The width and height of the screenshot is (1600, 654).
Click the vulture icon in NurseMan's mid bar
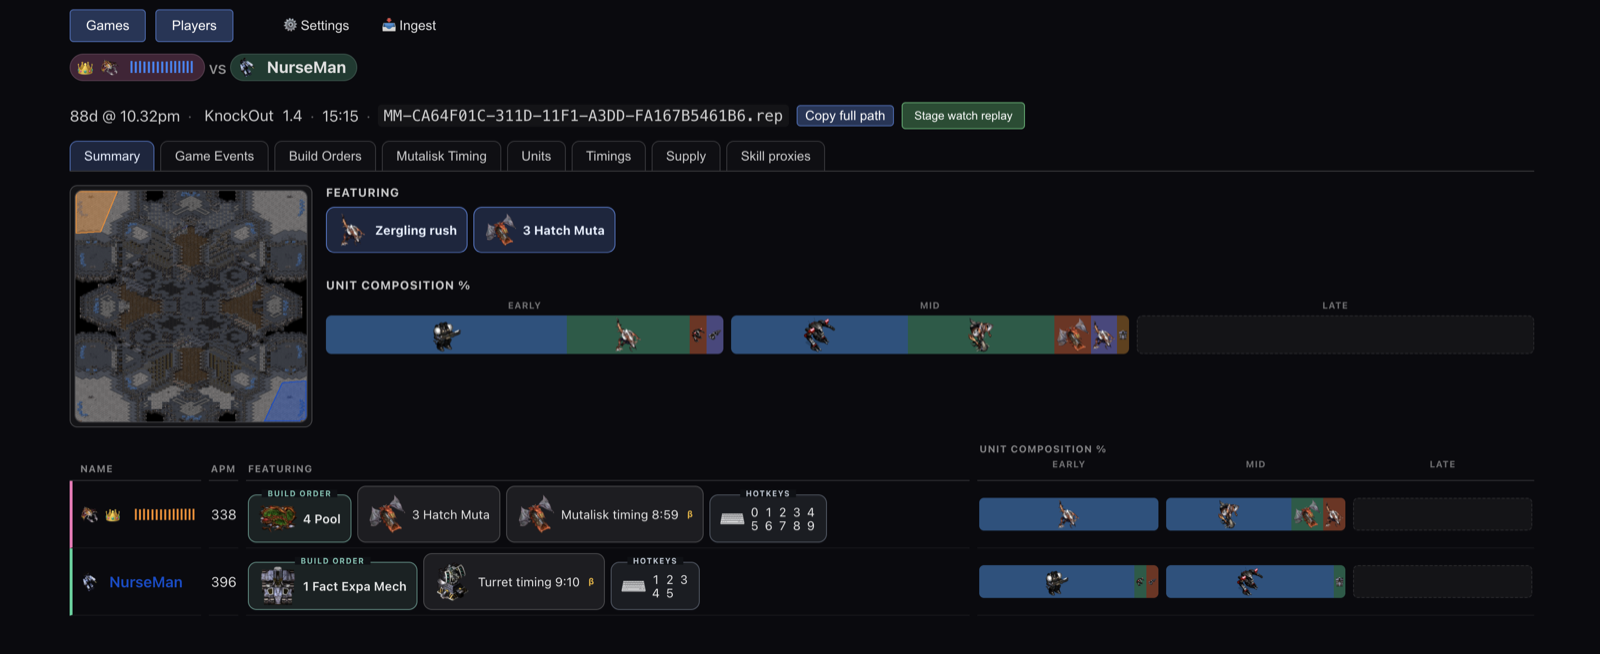tap(1249, 582)
